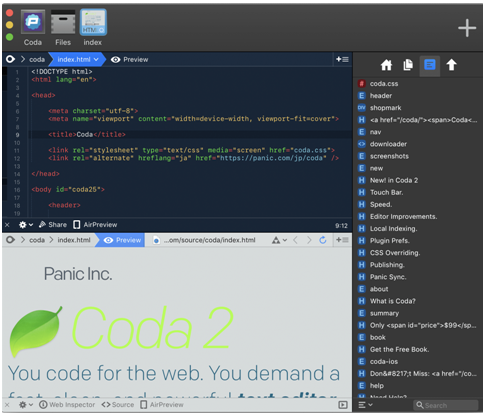Switch editor to Preview mode
Screen dimensions: 483x413
(129, 59)
